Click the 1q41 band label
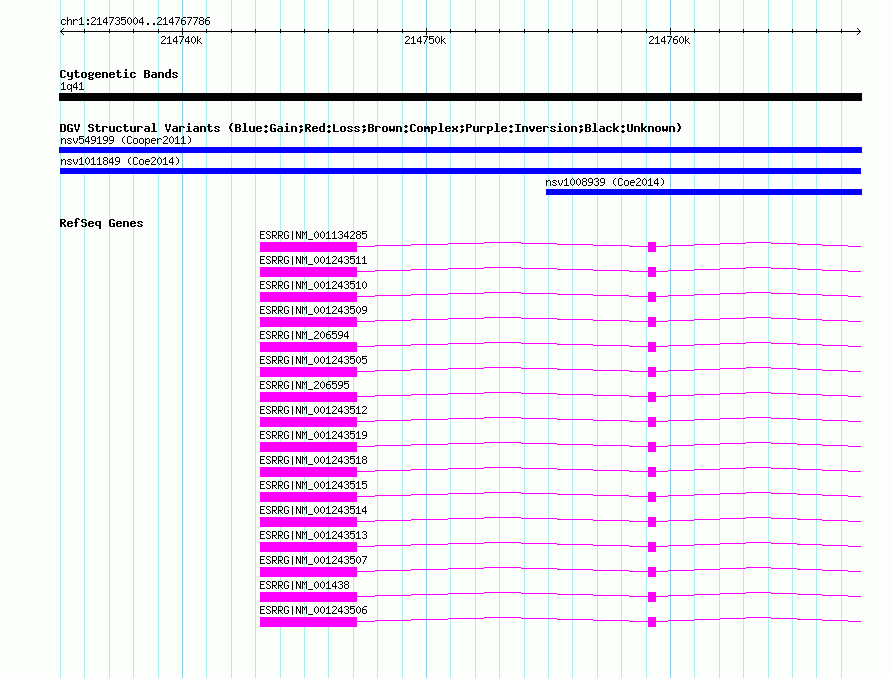890x678 pixels. click(x=72, y=86)
